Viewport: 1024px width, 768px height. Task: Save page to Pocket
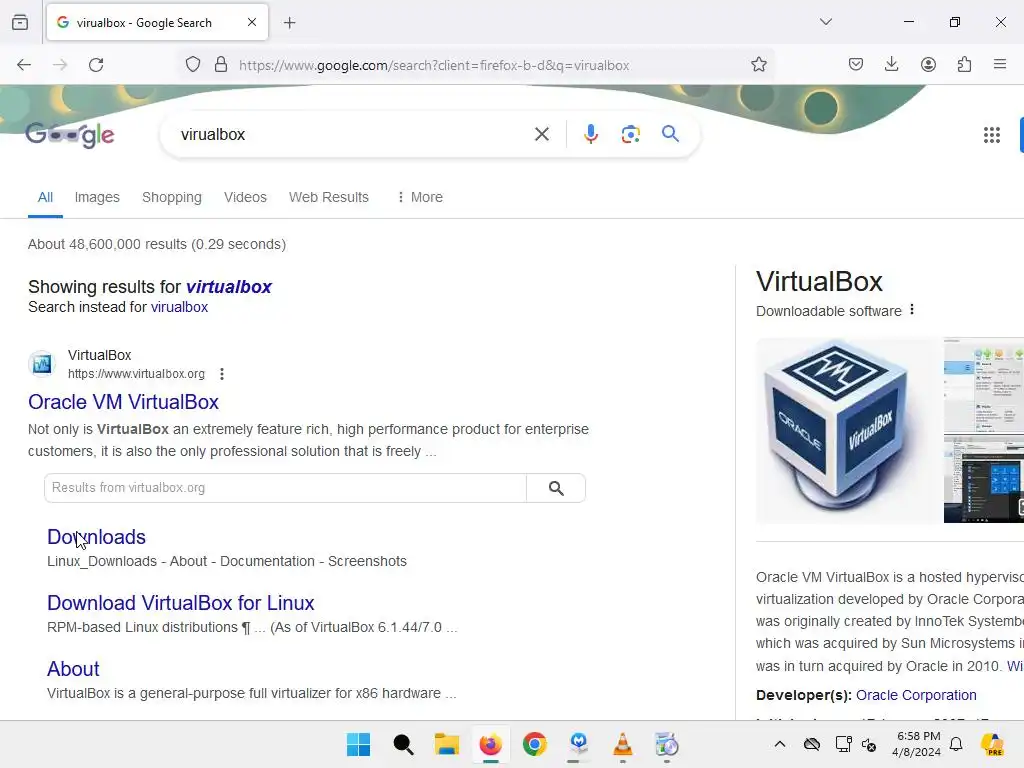click(x=856, y=64)
